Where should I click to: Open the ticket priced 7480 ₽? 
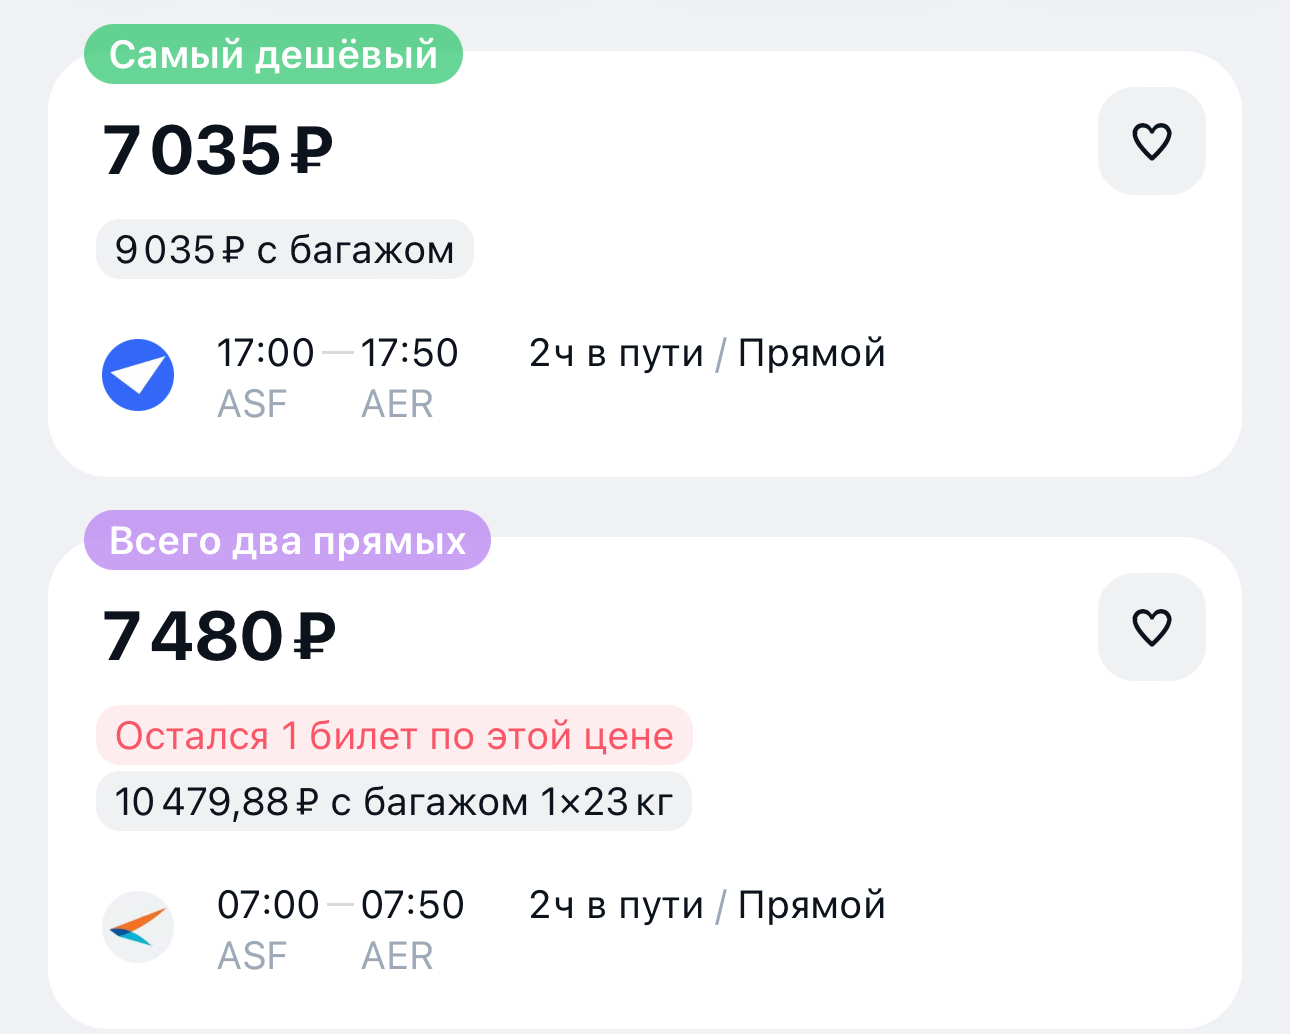click(219, 637)
